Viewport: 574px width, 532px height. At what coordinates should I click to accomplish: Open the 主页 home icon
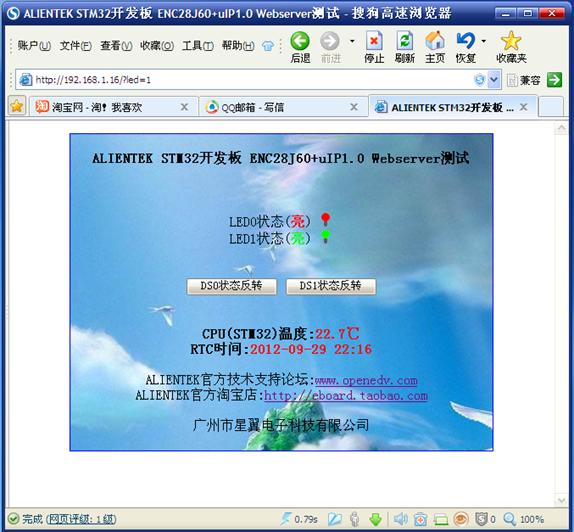point(435,41)
